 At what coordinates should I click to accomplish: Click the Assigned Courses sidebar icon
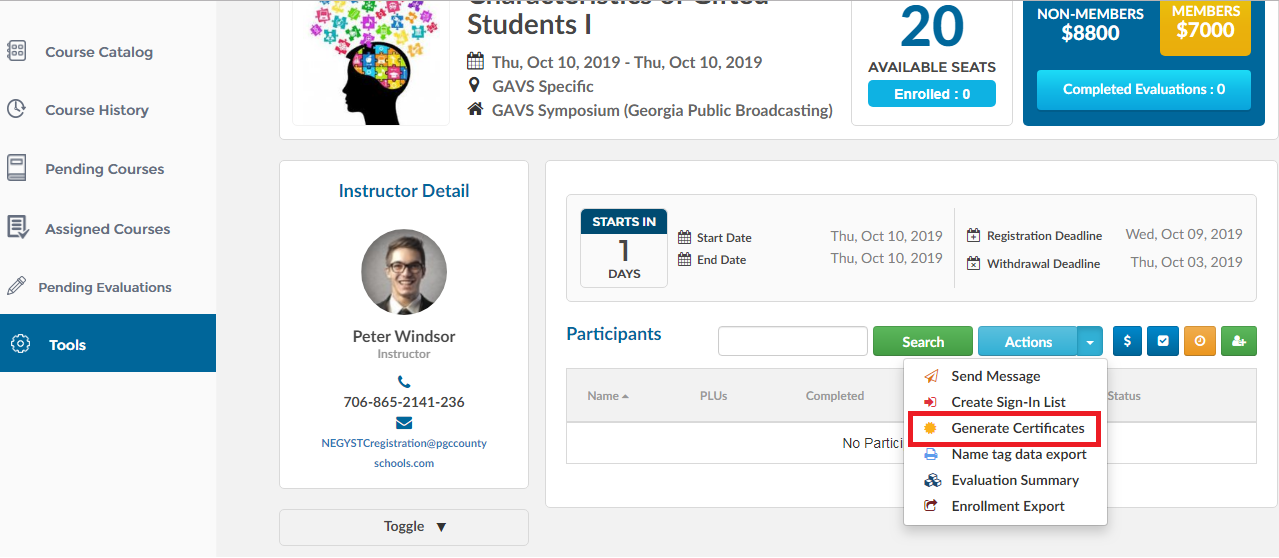tap(17, 228)
